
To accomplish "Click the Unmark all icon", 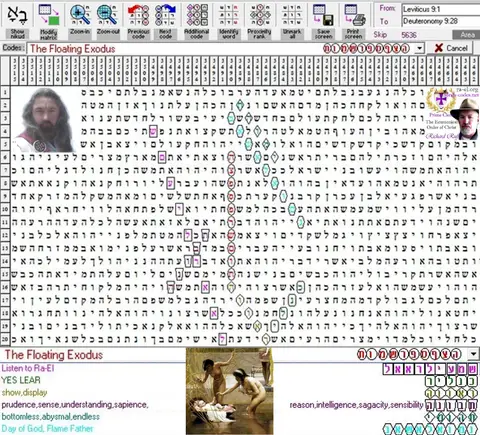I will 292,15.
